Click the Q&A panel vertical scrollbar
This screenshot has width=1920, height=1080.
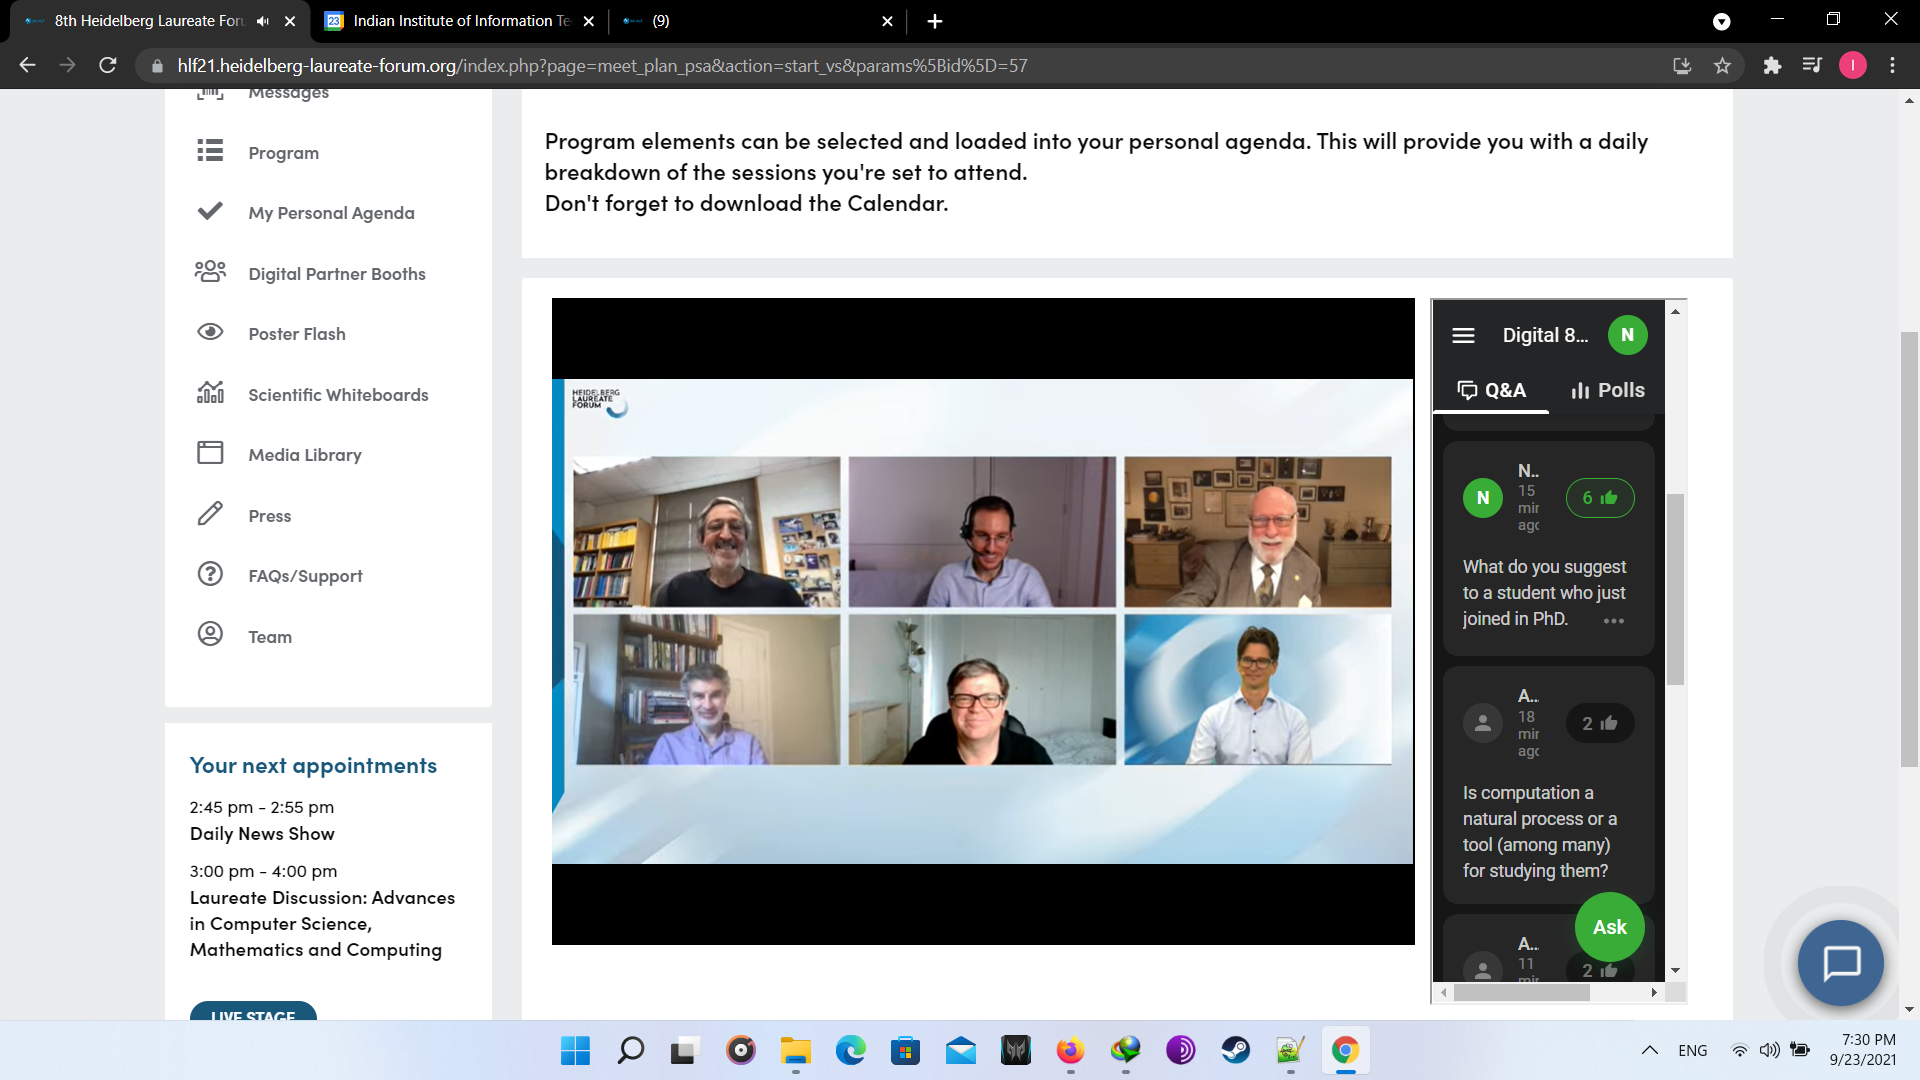[x=1675, y=590]
